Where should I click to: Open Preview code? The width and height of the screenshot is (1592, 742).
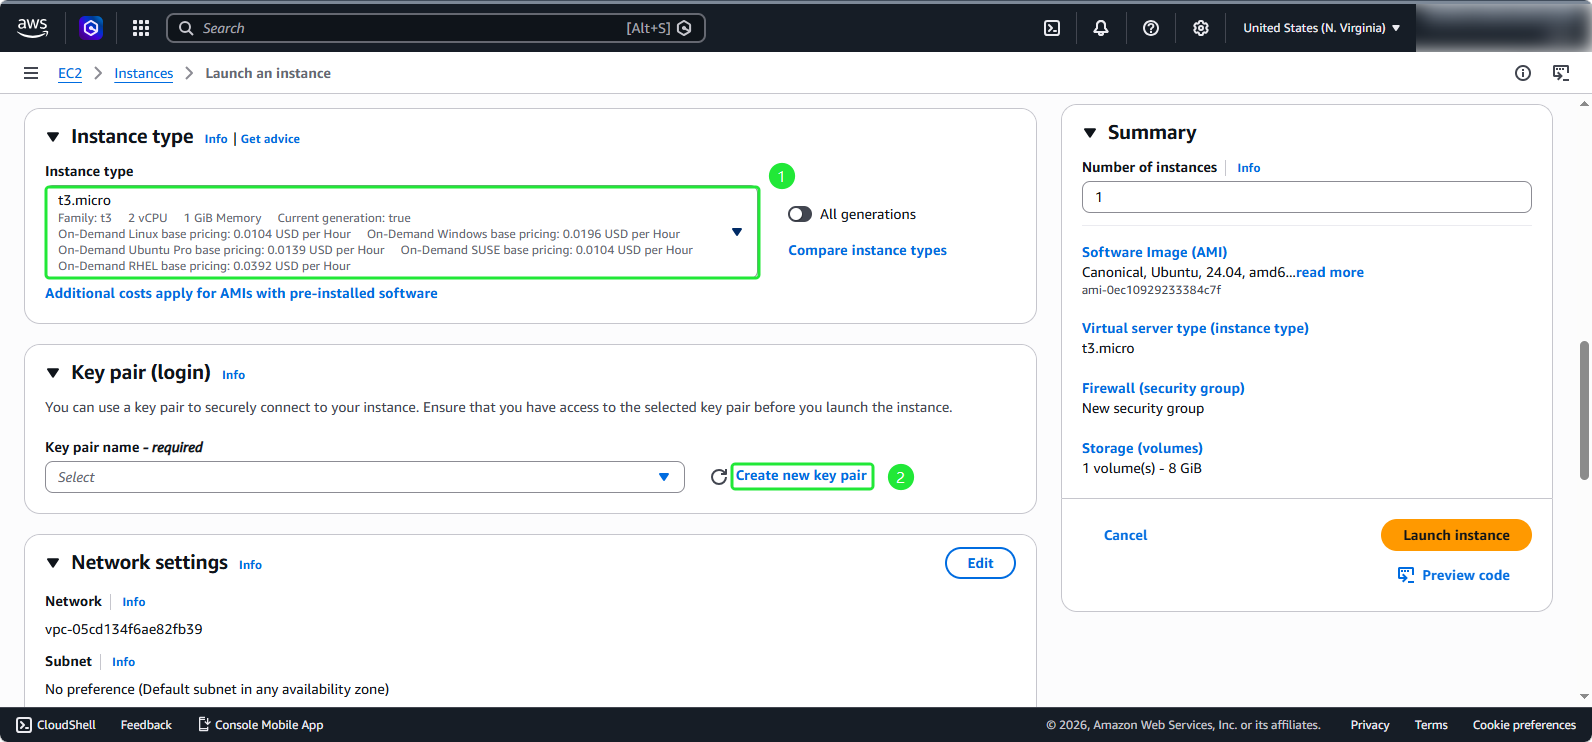1454,575
